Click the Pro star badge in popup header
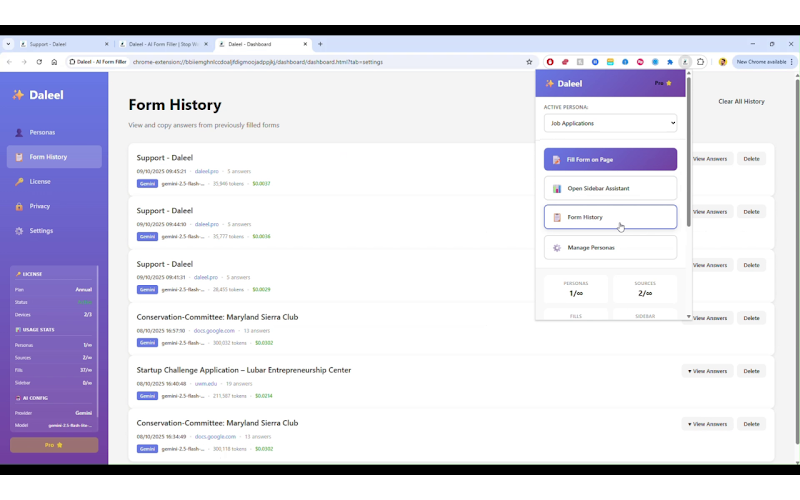The width and height of the screenshot is (800, 500). tap(663, 83)
